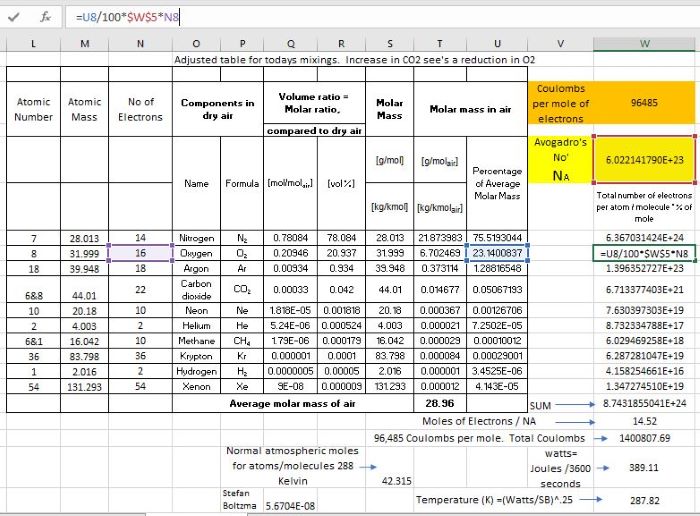The width and height of the screenshot is (700, 516).
Task: Click inside the formula bar text
Action: [x=127, y=17]
